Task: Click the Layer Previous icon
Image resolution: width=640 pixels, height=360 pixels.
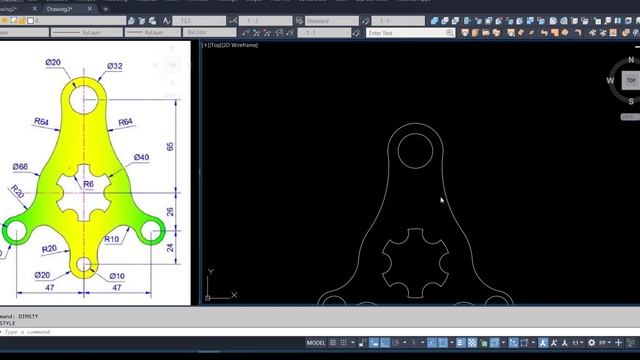Action: point(142,20)
